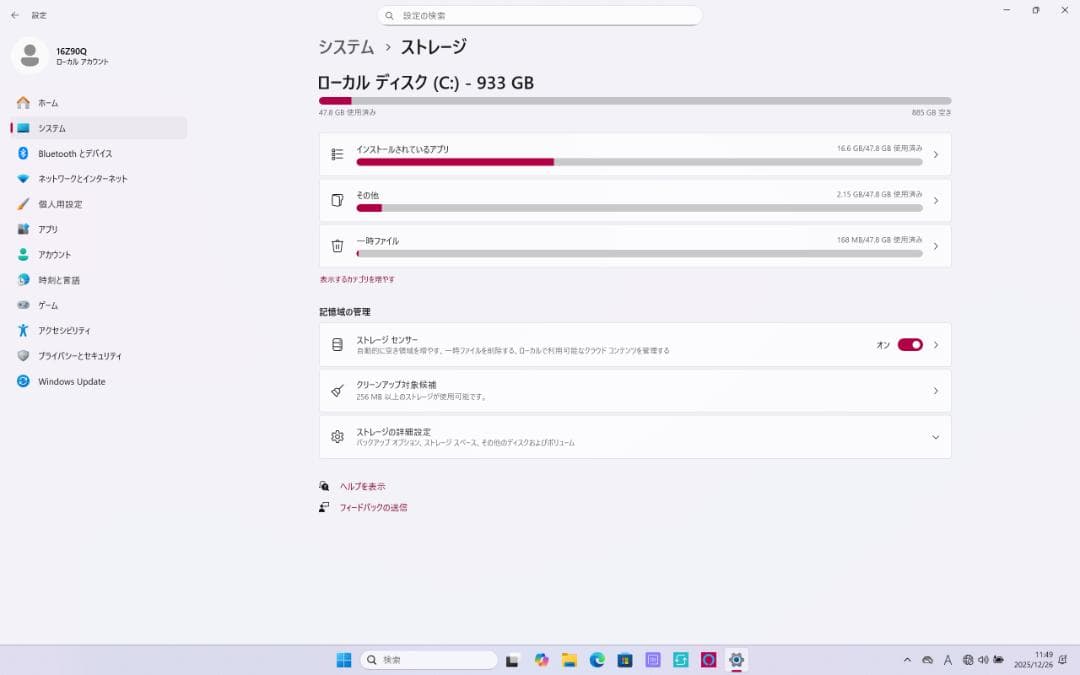
Task: Launch Microsoft Edge from the taskbar
Action: pos(597,660)
